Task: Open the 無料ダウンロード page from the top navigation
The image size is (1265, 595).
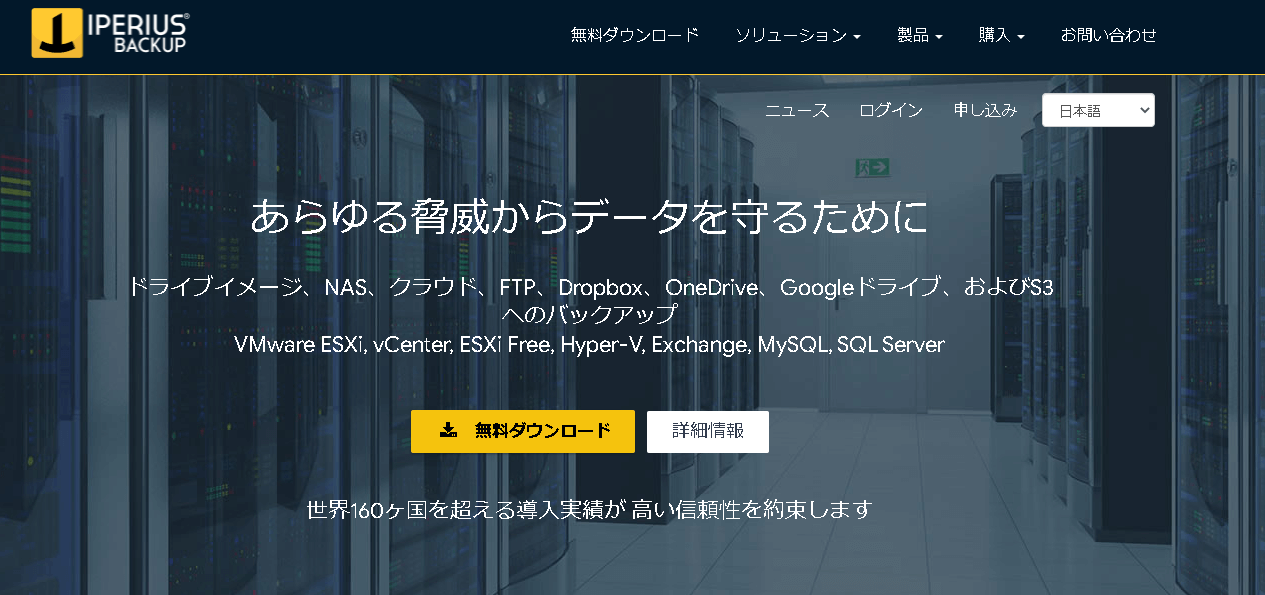Action: pos(634,33)
